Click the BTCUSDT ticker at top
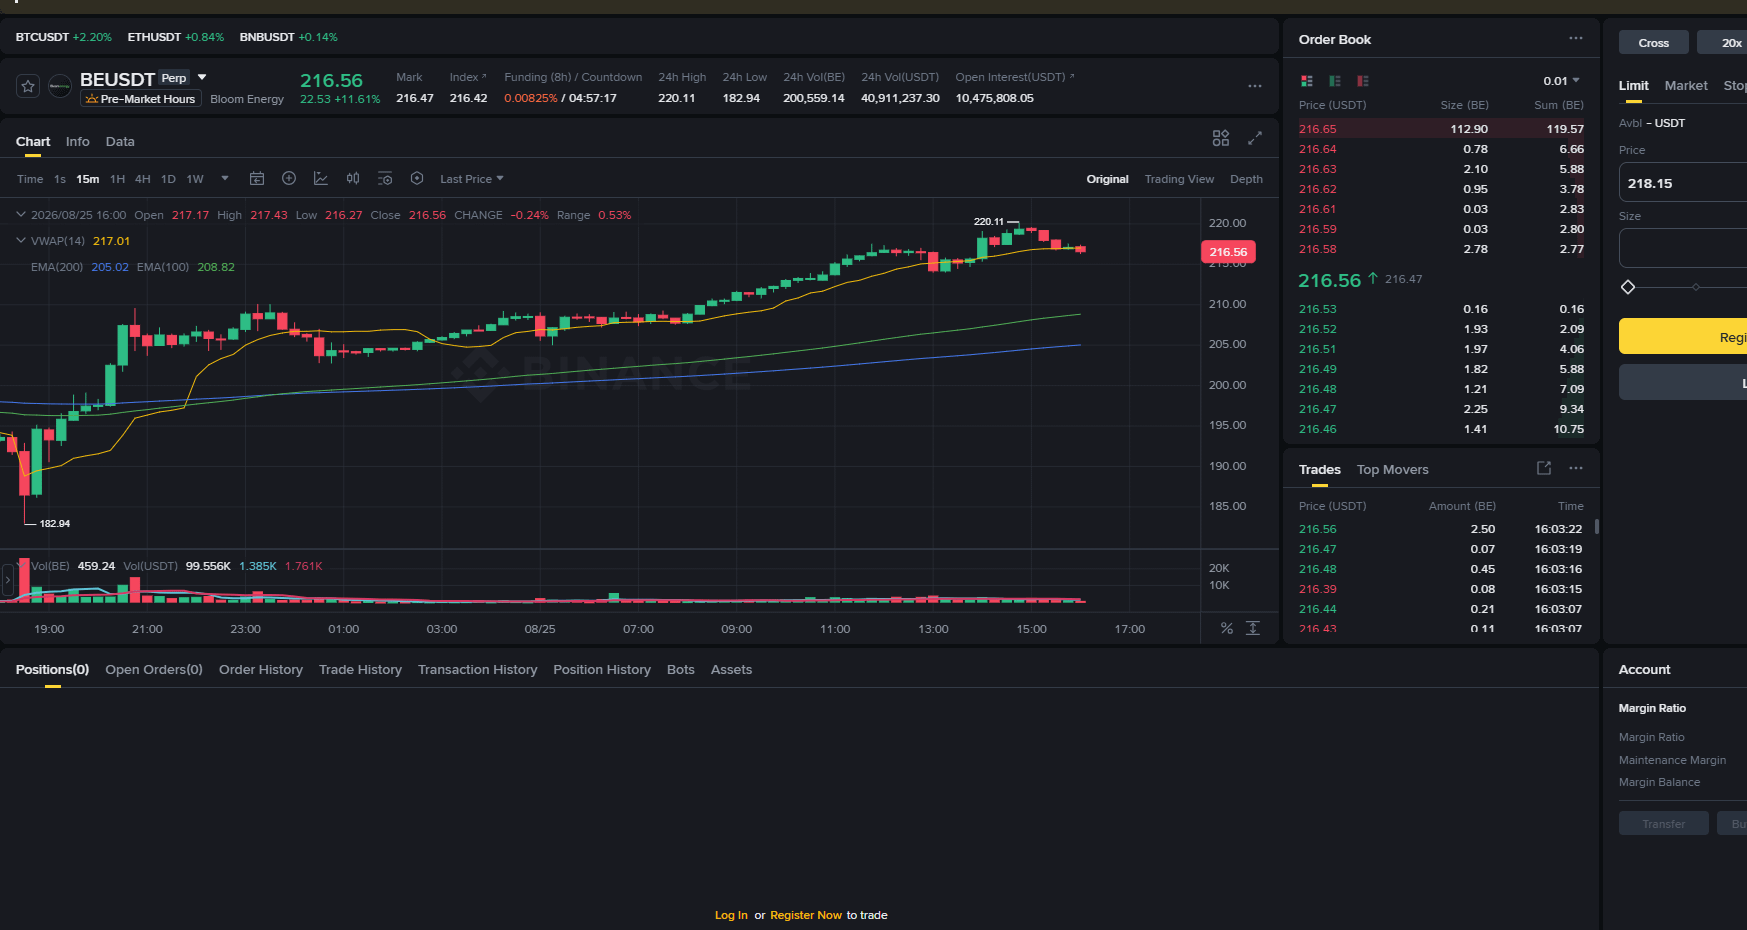Image resolution: width=1747 pixels, height=930 pixels. (x=64, y=37)
